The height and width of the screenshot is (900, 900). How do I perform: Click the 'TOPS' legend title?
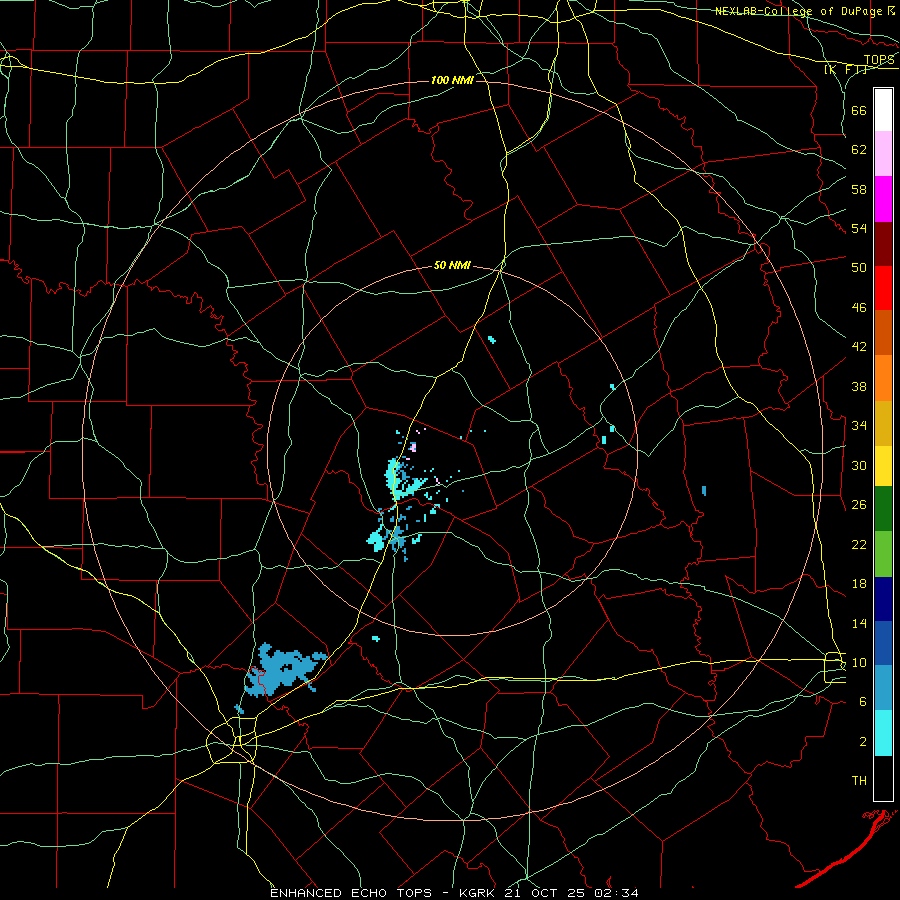[x=879, y=60]
